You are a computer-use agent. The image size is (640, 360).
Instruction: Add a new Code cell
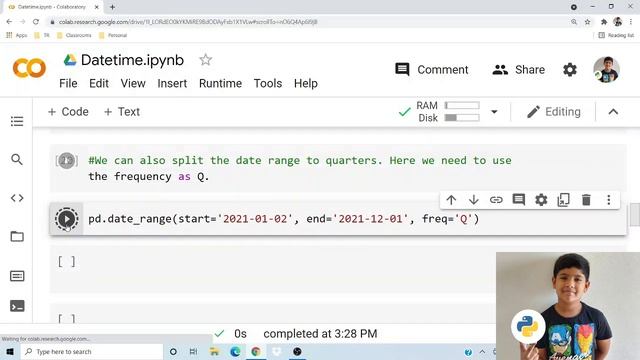(68, 112)
